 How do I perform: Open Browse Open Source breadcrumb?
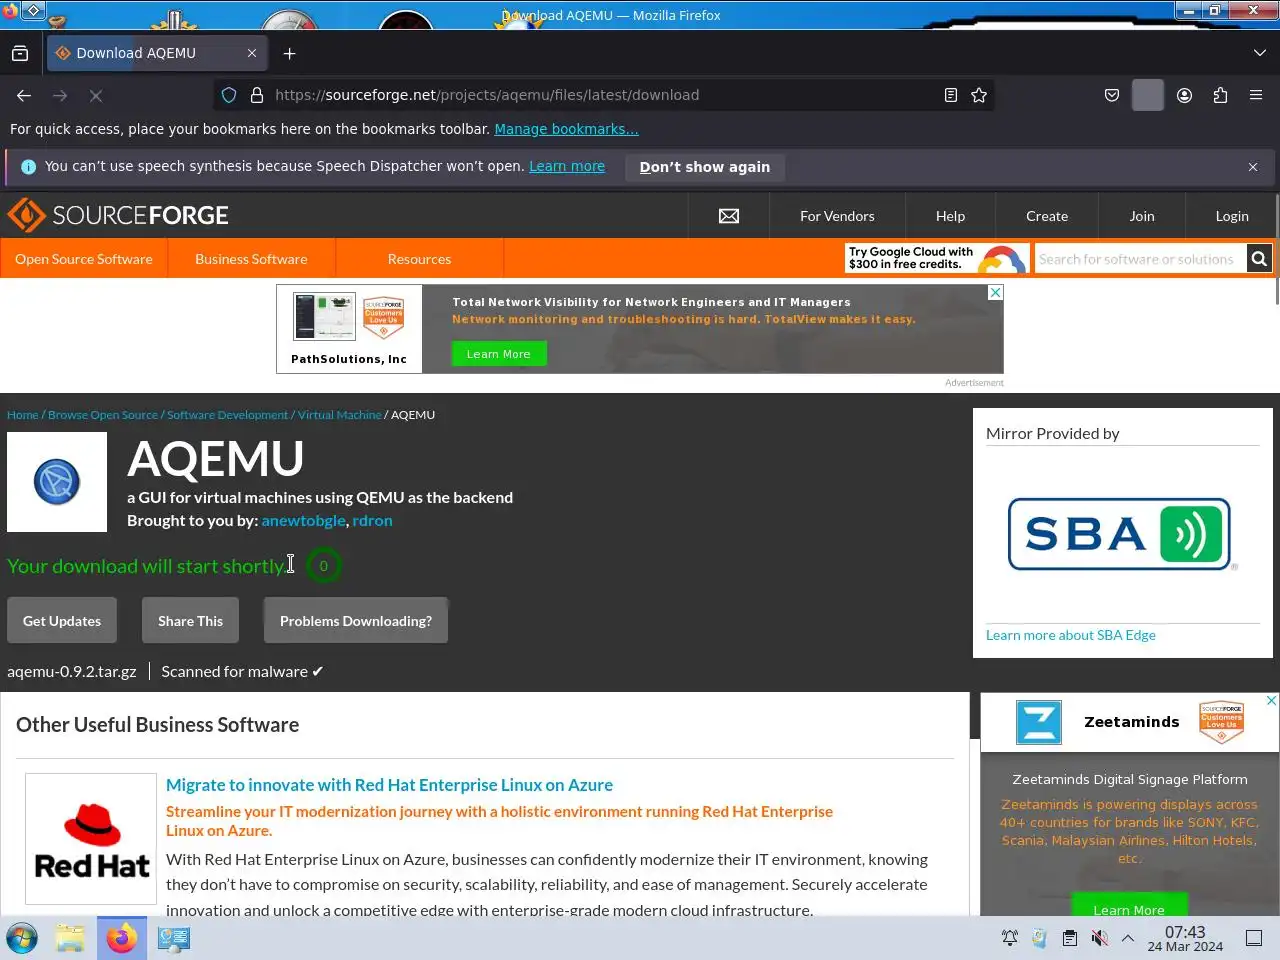tap(103, 415)
